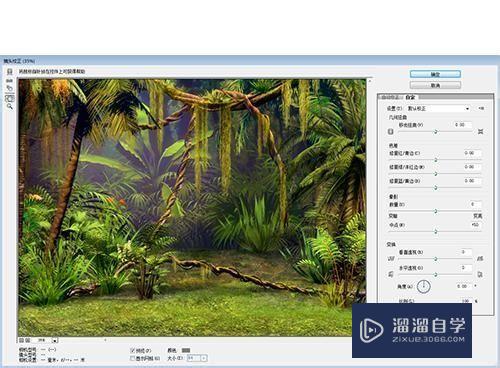Click the vignette 数量 amount slider
Image resolution: width=500 pixels, height=368 pixels.
[435, 211]
